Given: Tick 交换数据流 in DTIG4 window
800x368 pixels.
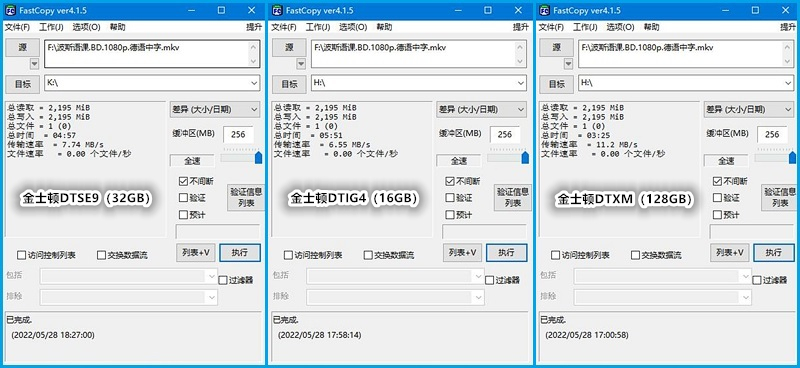Looking at the screenshot, I should (368, 255).
